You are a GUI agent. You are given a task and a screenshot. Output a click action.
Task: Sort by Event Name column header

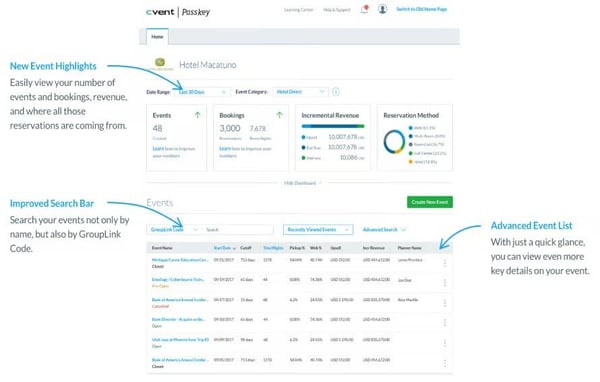tap(162, 248)
